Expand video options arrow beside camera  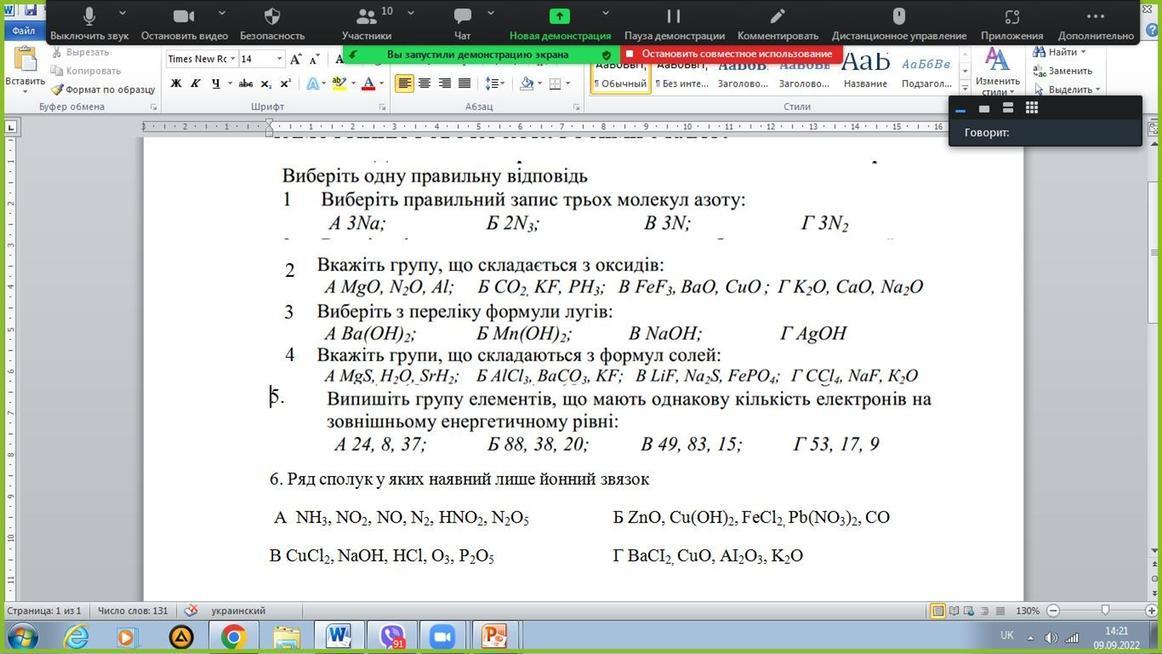point(222,13)
